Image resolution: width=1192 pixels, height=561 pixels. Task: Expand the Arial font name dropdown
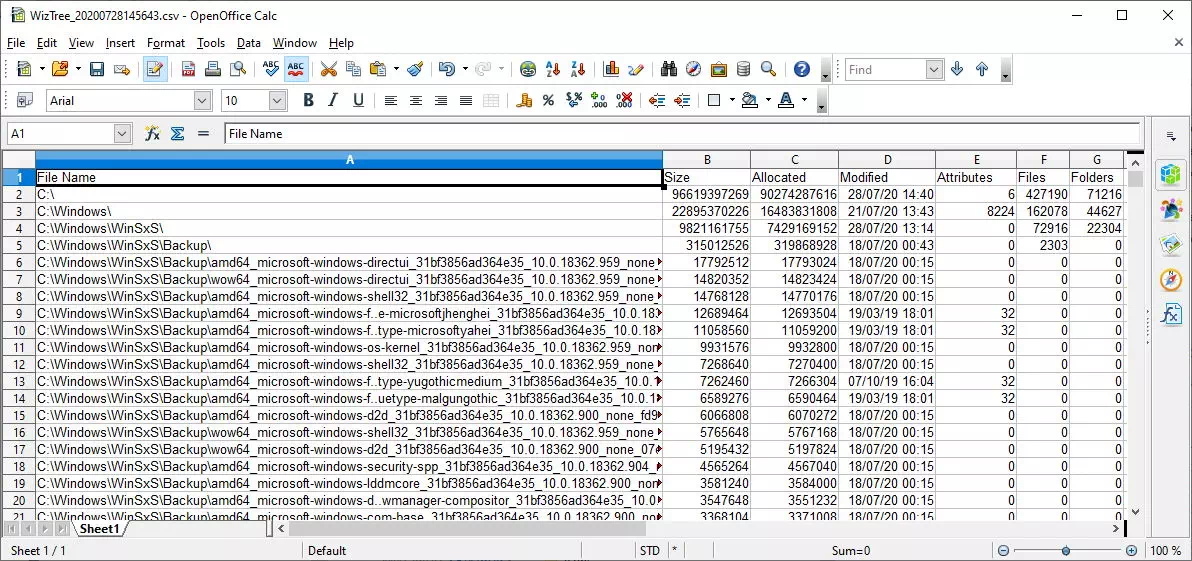click(x=202, y=100)
